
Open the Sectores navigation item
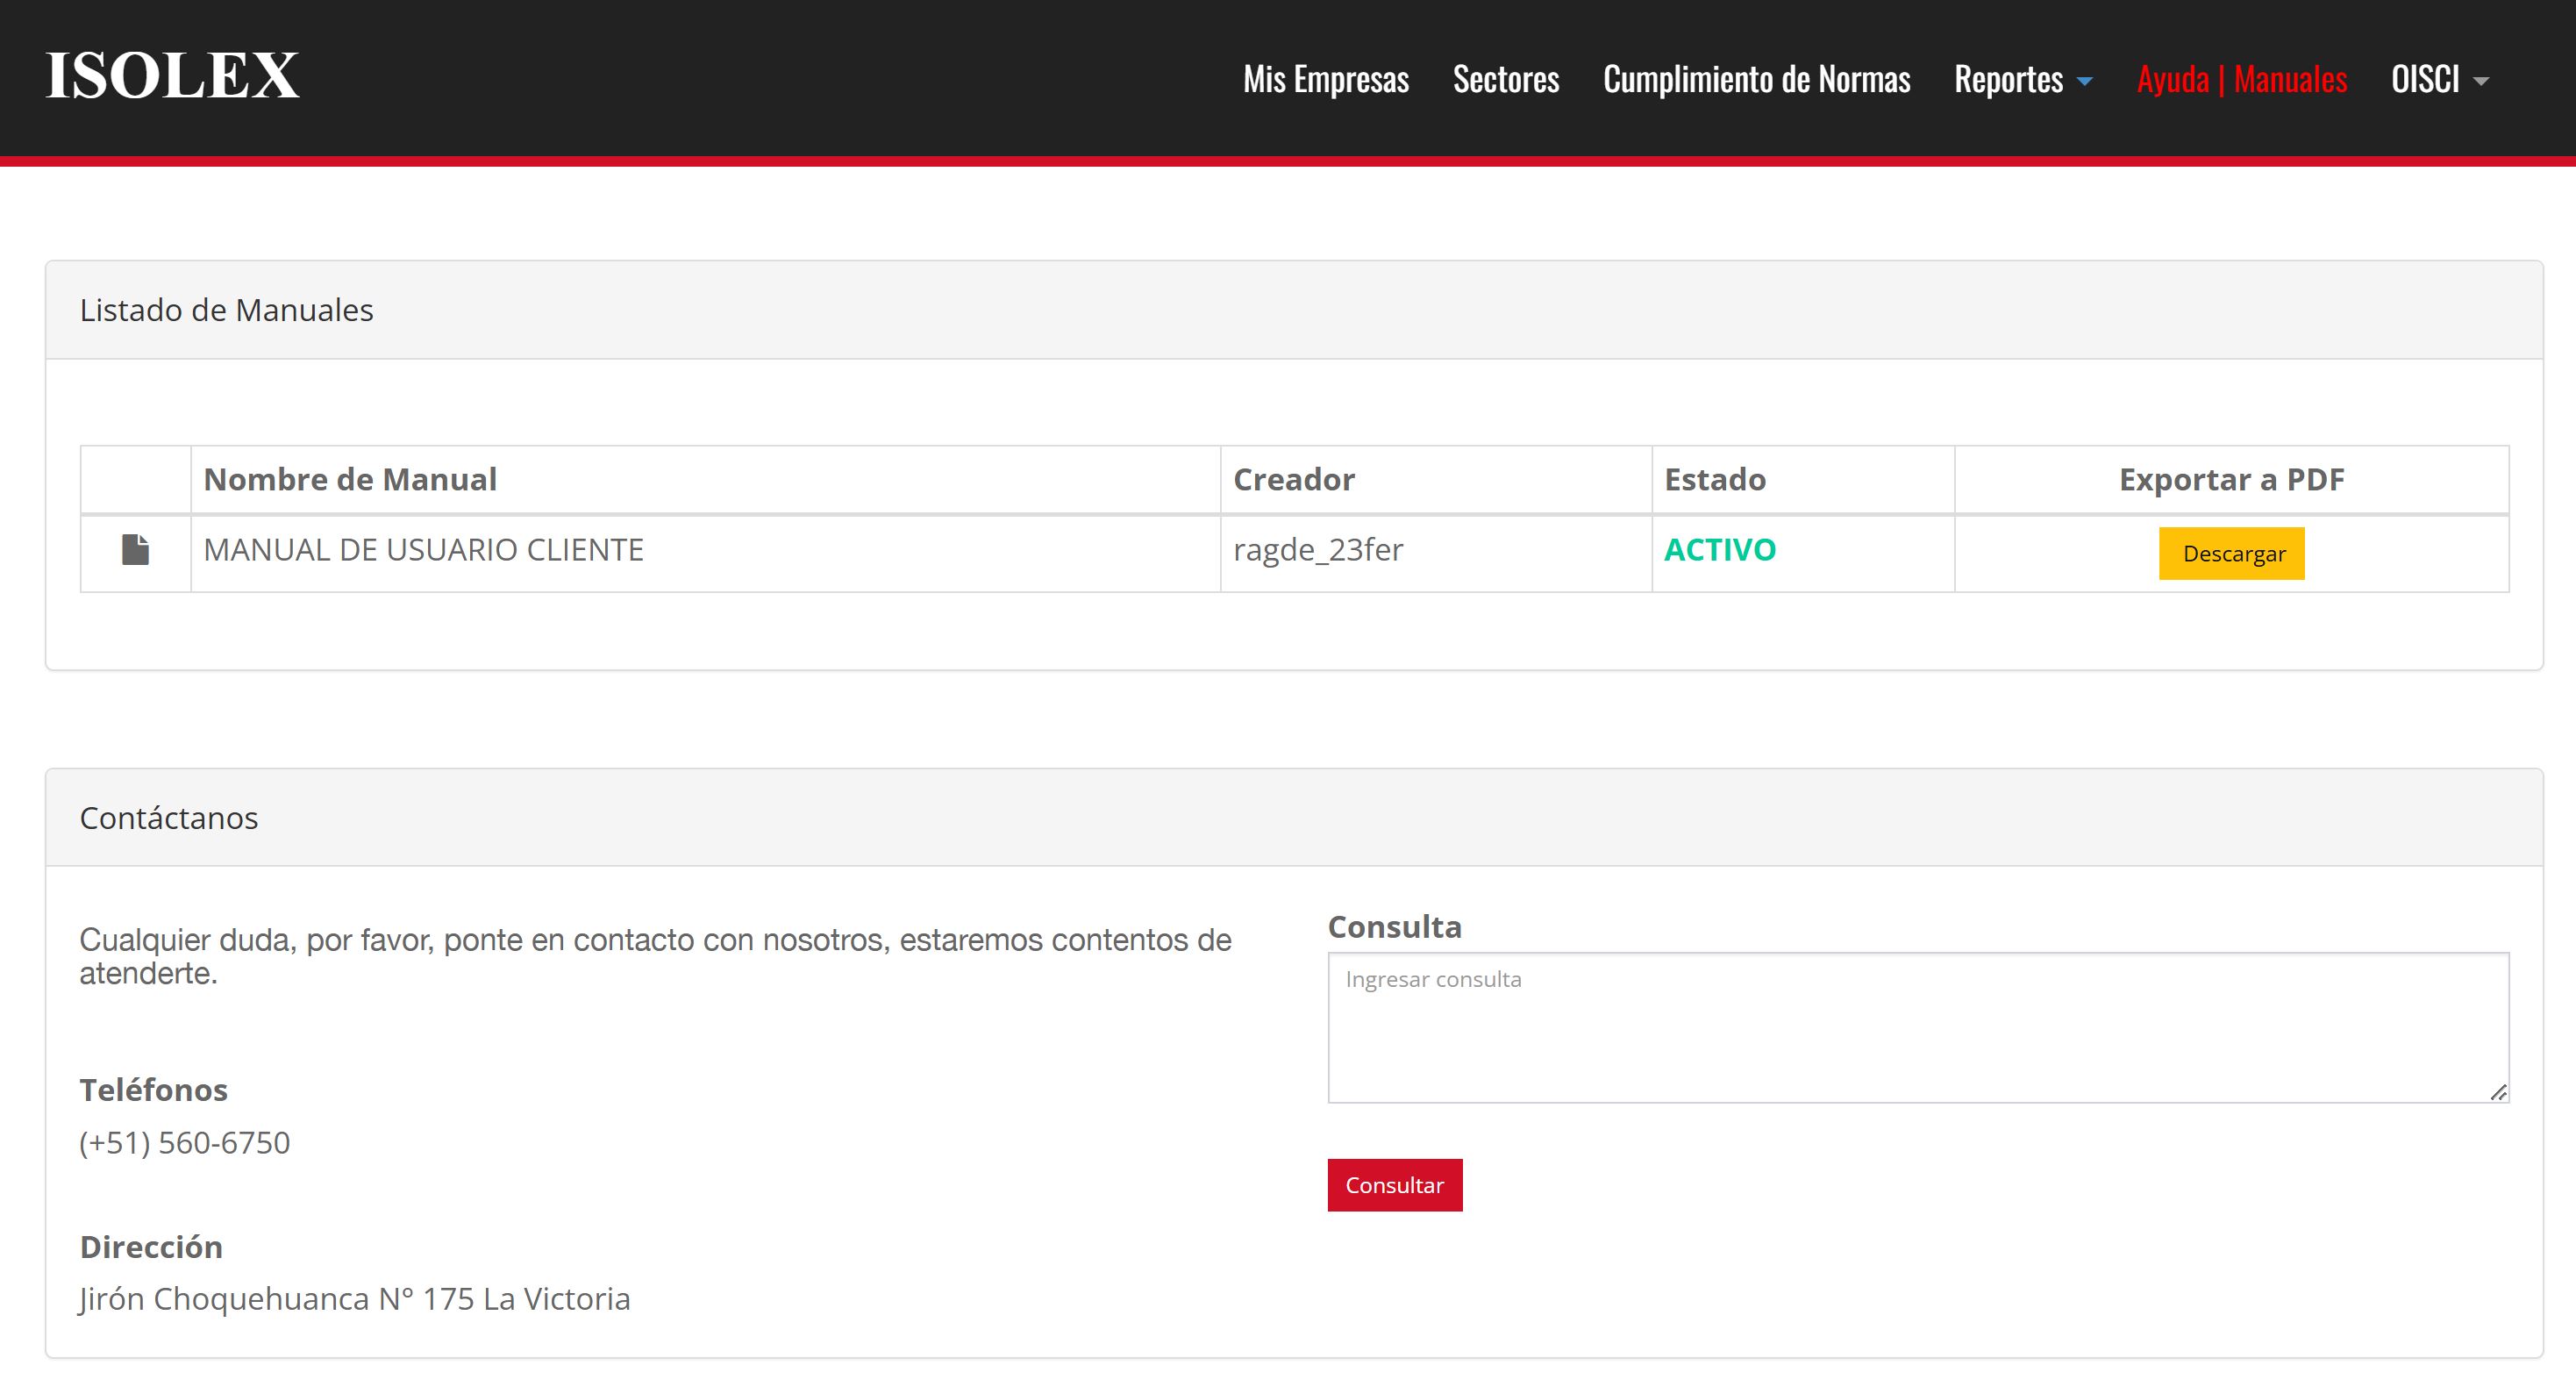(x=1506, y=79)
